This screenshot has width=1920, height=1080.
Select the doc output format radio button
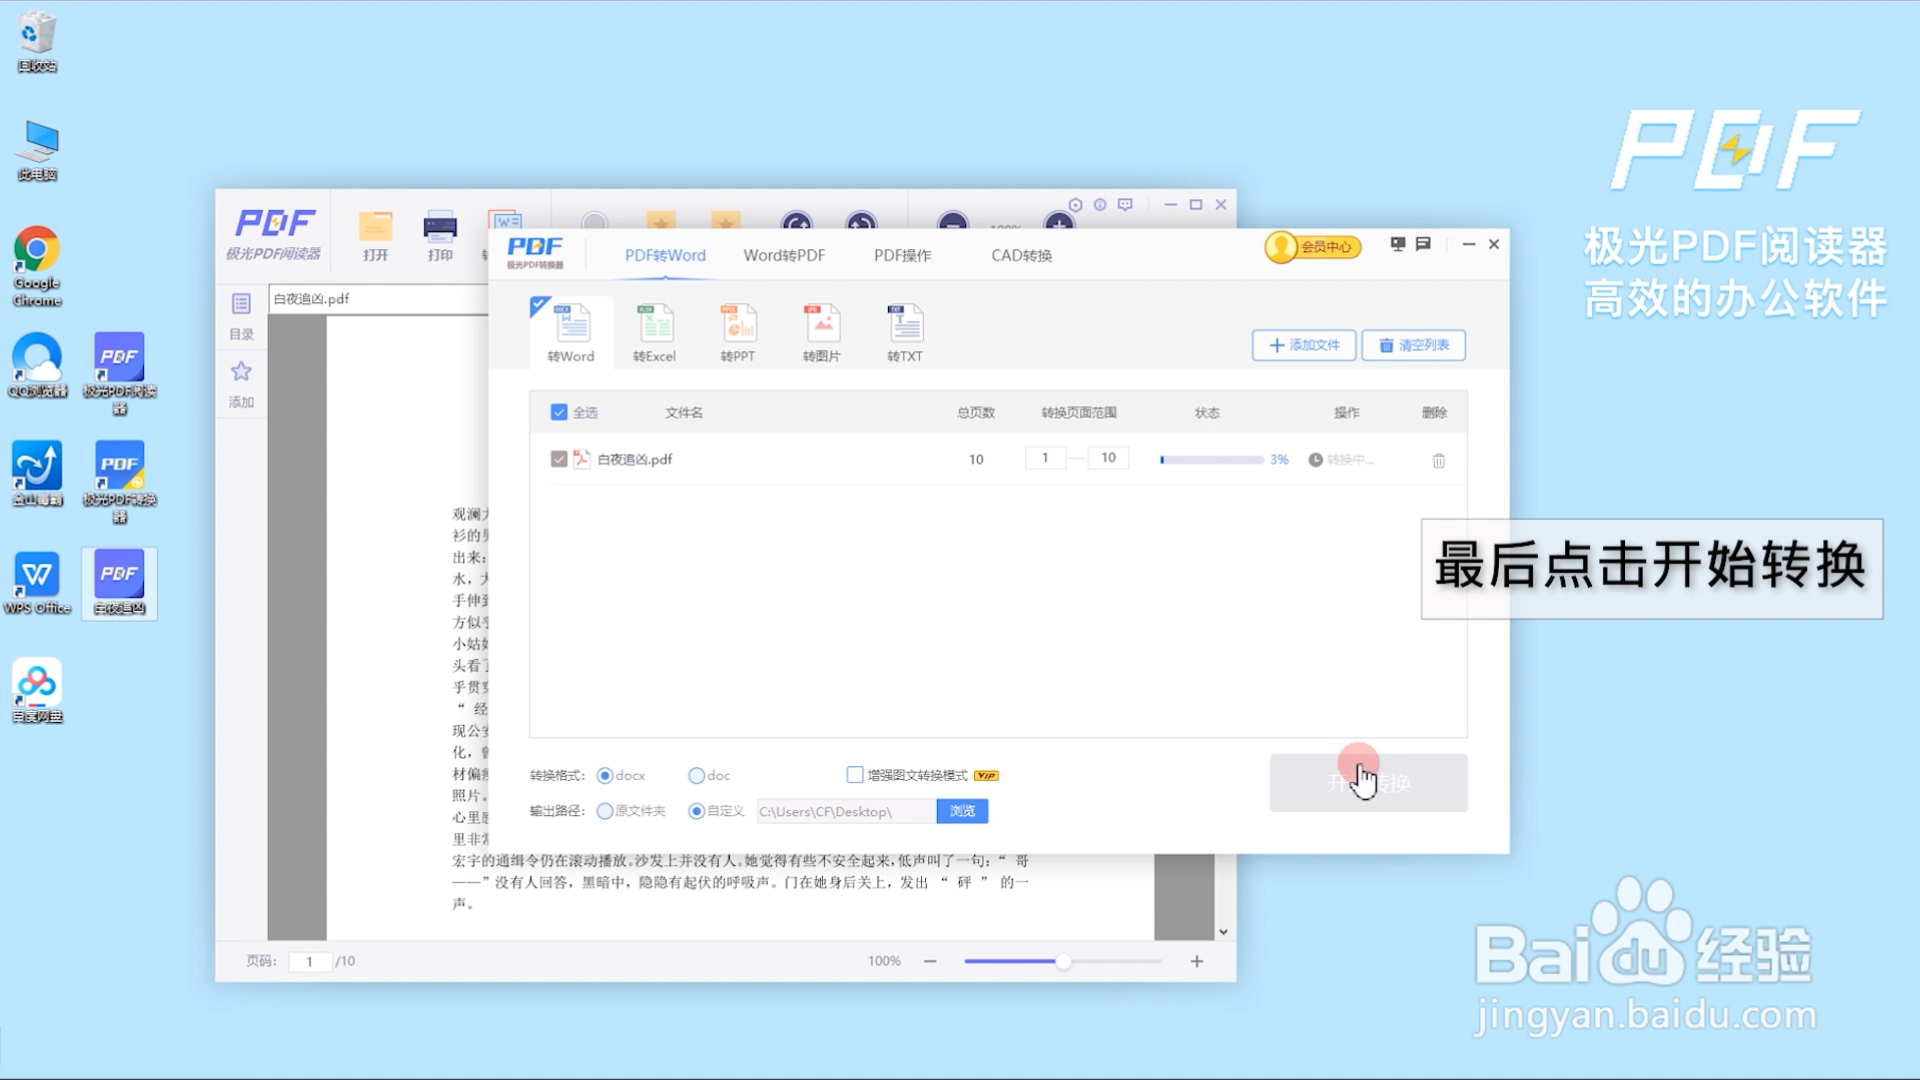click(x=696, y=774)
